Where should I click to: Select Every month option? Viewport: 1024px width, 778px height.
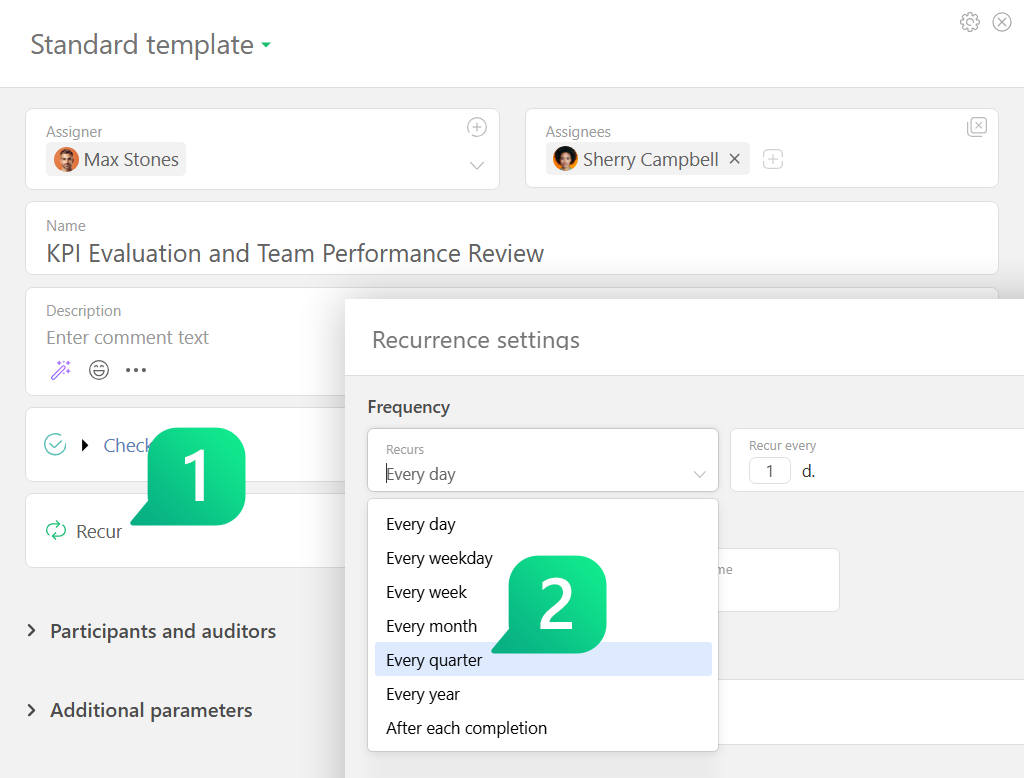point(543,626)
